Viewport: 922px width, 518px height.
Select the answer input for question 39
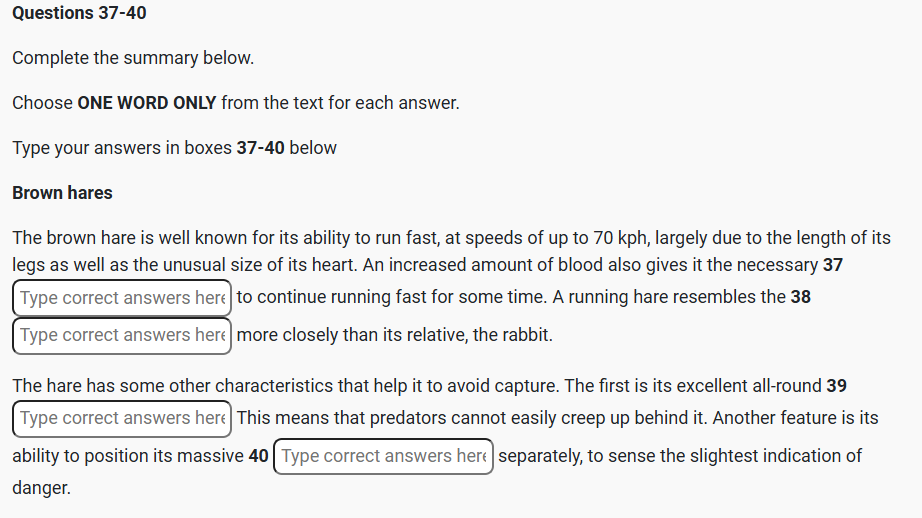[x=122, y=418]
